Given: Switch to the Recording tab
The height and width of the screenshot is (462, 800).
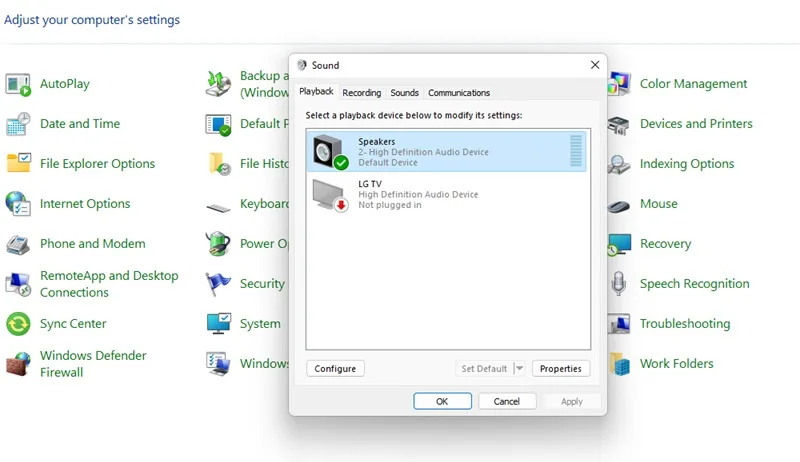Looking at the screenshot, I should 361,93.
